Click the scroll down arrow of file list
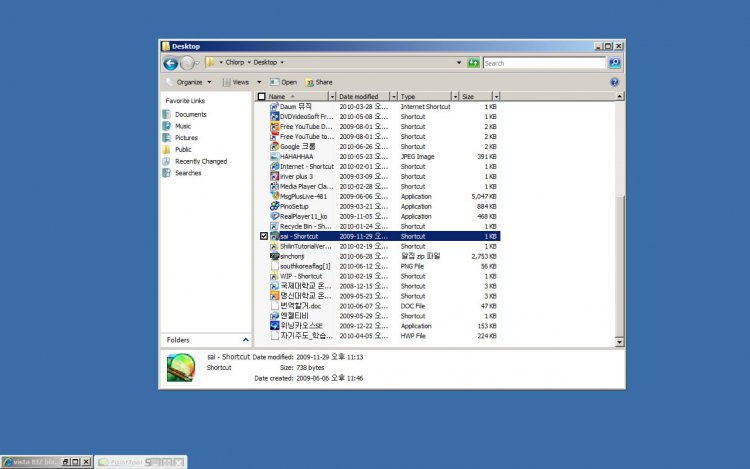This screenshot has width=750, height=469. tap(619, 342)
